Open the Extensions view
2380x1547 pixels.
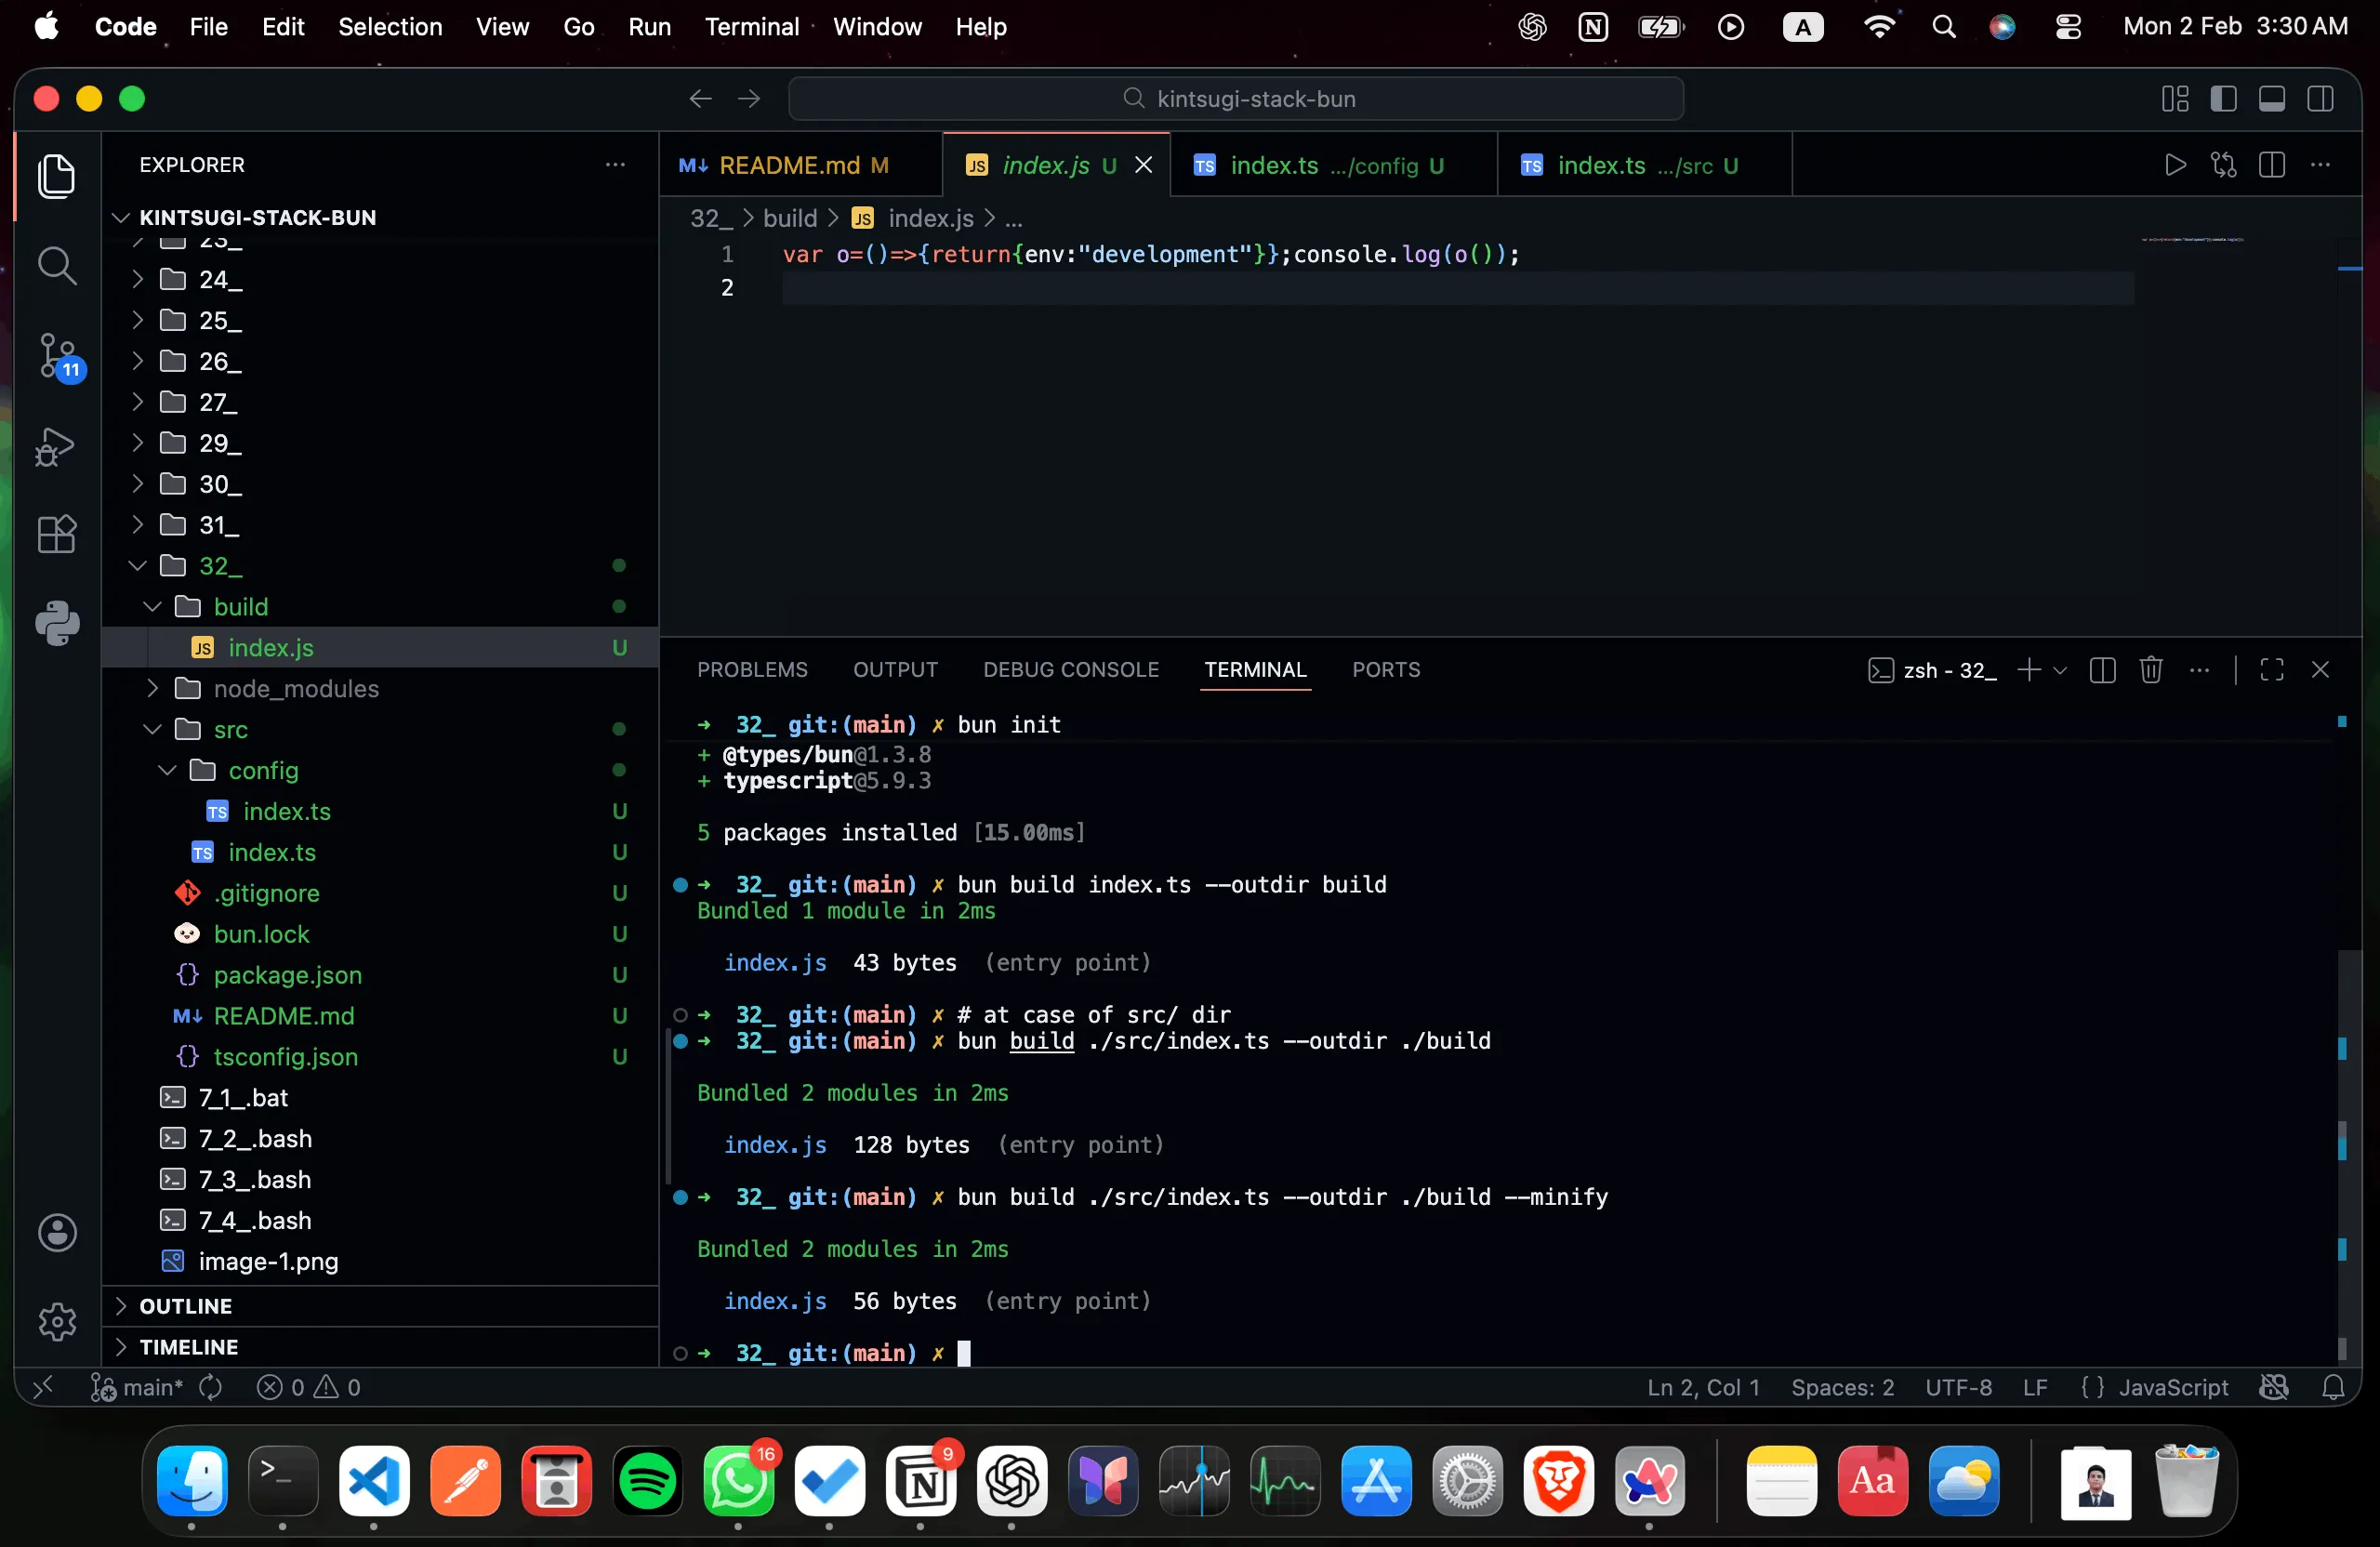pyautogui.click(x=57, y=534)
